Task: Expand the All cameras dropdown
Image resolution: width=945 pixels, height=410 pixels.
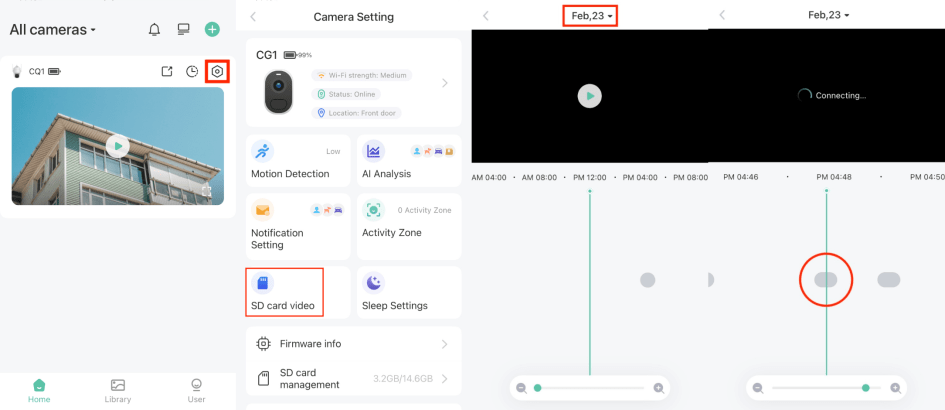Action: 53,30
